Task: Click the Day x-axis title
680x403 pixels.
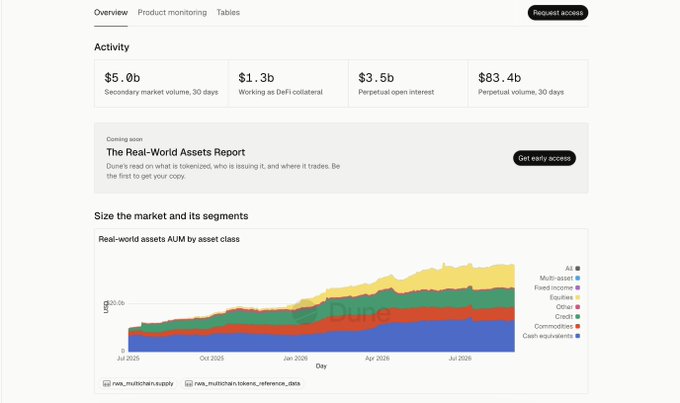Action: [x=321, y=366]
